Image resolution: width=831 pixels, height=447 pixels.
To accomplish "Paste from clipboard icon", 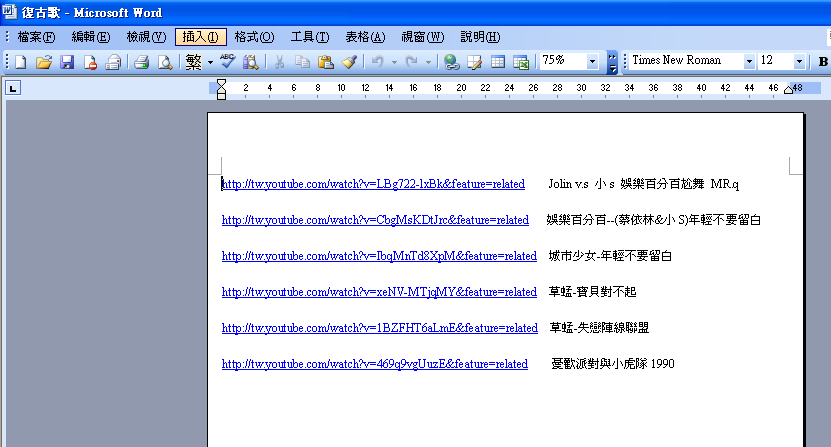I will click(325, 62).
